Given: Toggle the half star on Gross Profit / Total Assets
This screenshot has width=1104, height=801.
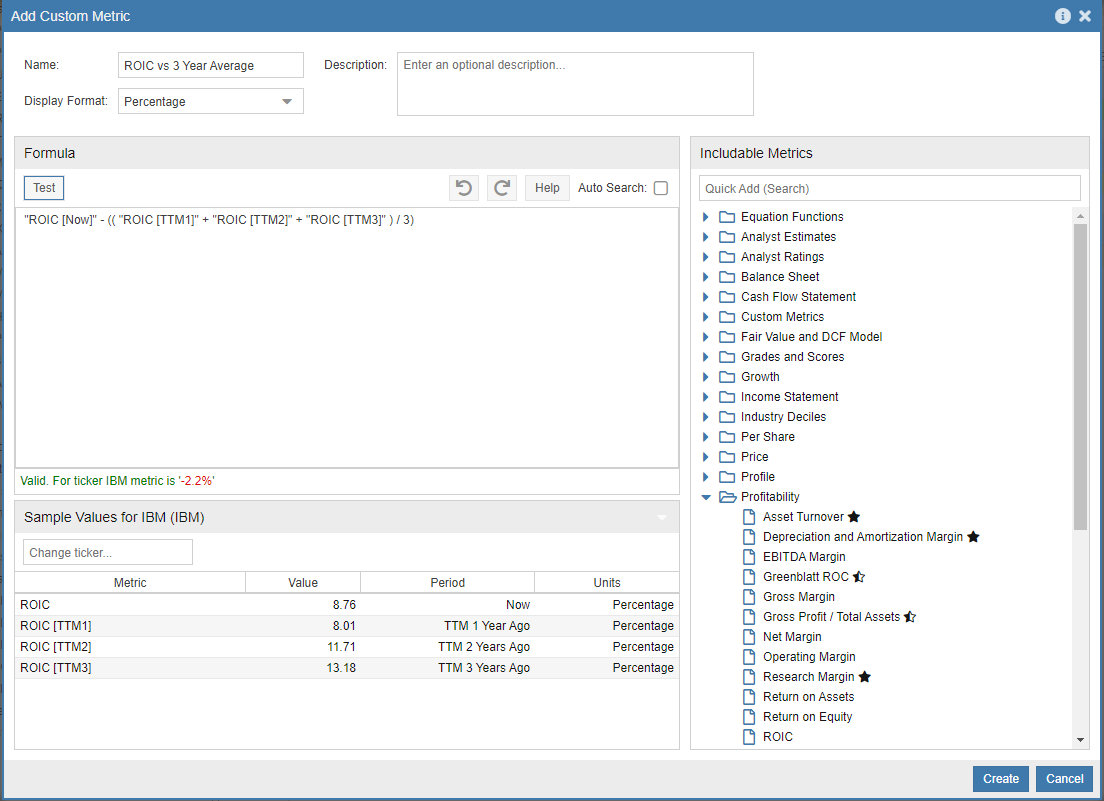Looking at the screenshot, I should [x=908, y=616].
